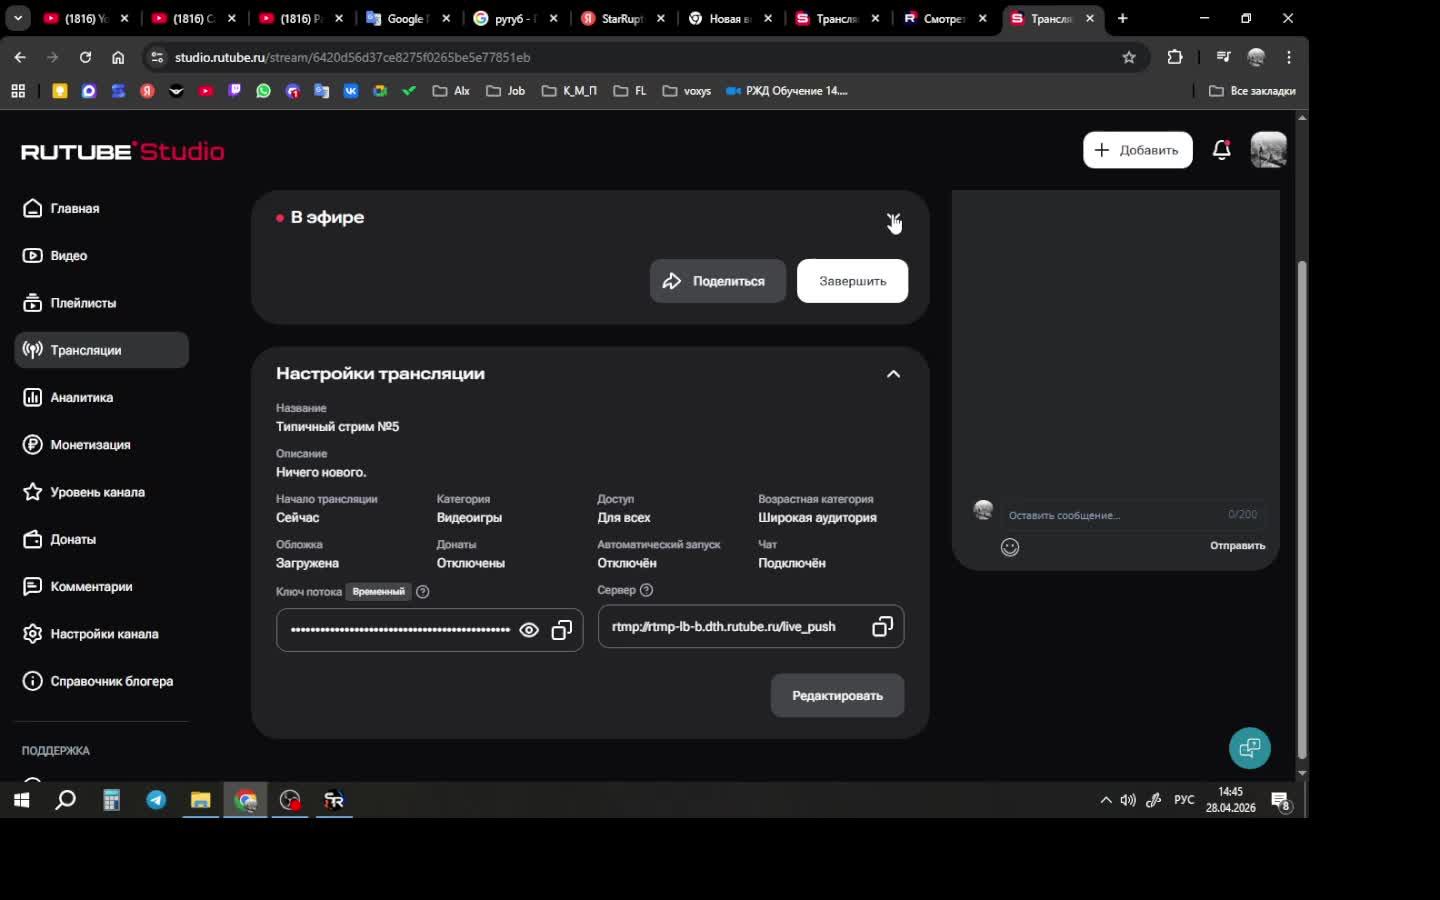Click browser back arrow
Viewport: 1440px width, 900px height.
tap(20, 57)
